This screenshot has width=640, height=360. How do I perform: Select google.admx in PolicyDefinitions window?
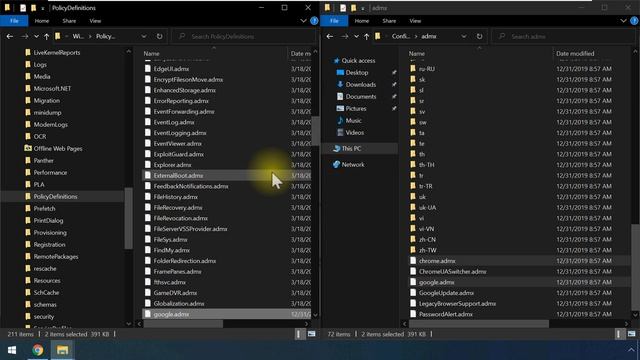(x=171, y=314)
